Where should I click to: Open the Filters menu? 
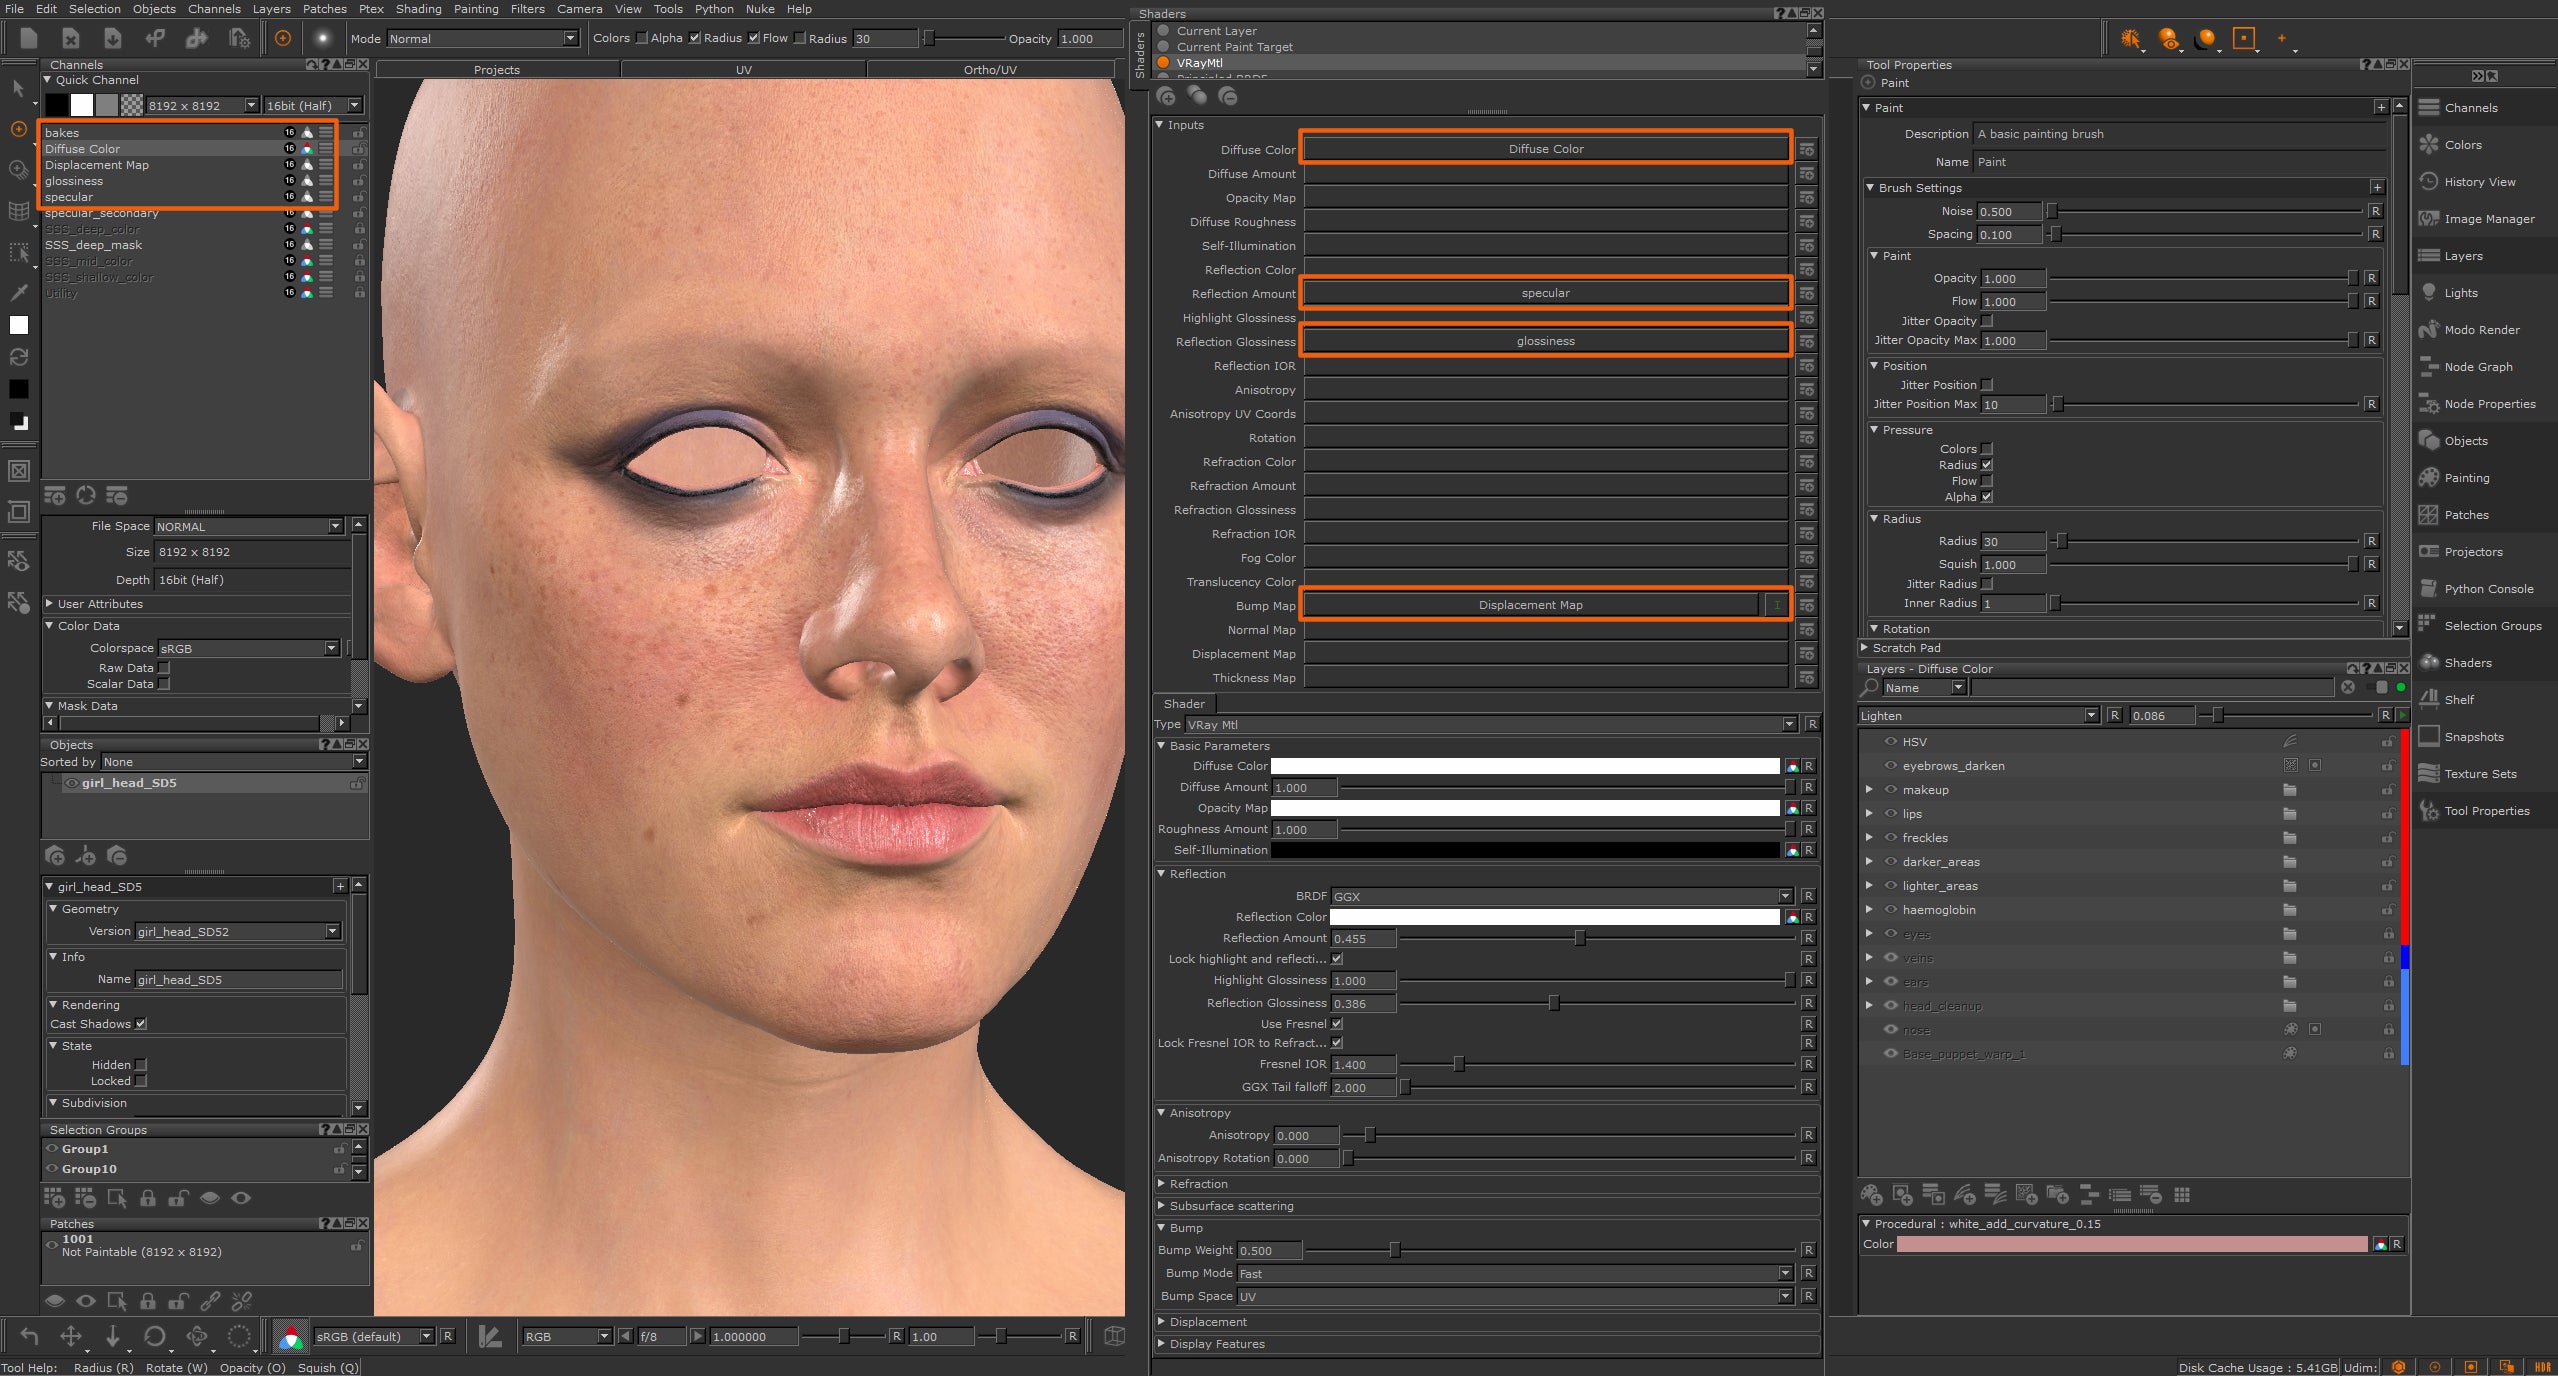coord(527,9)
